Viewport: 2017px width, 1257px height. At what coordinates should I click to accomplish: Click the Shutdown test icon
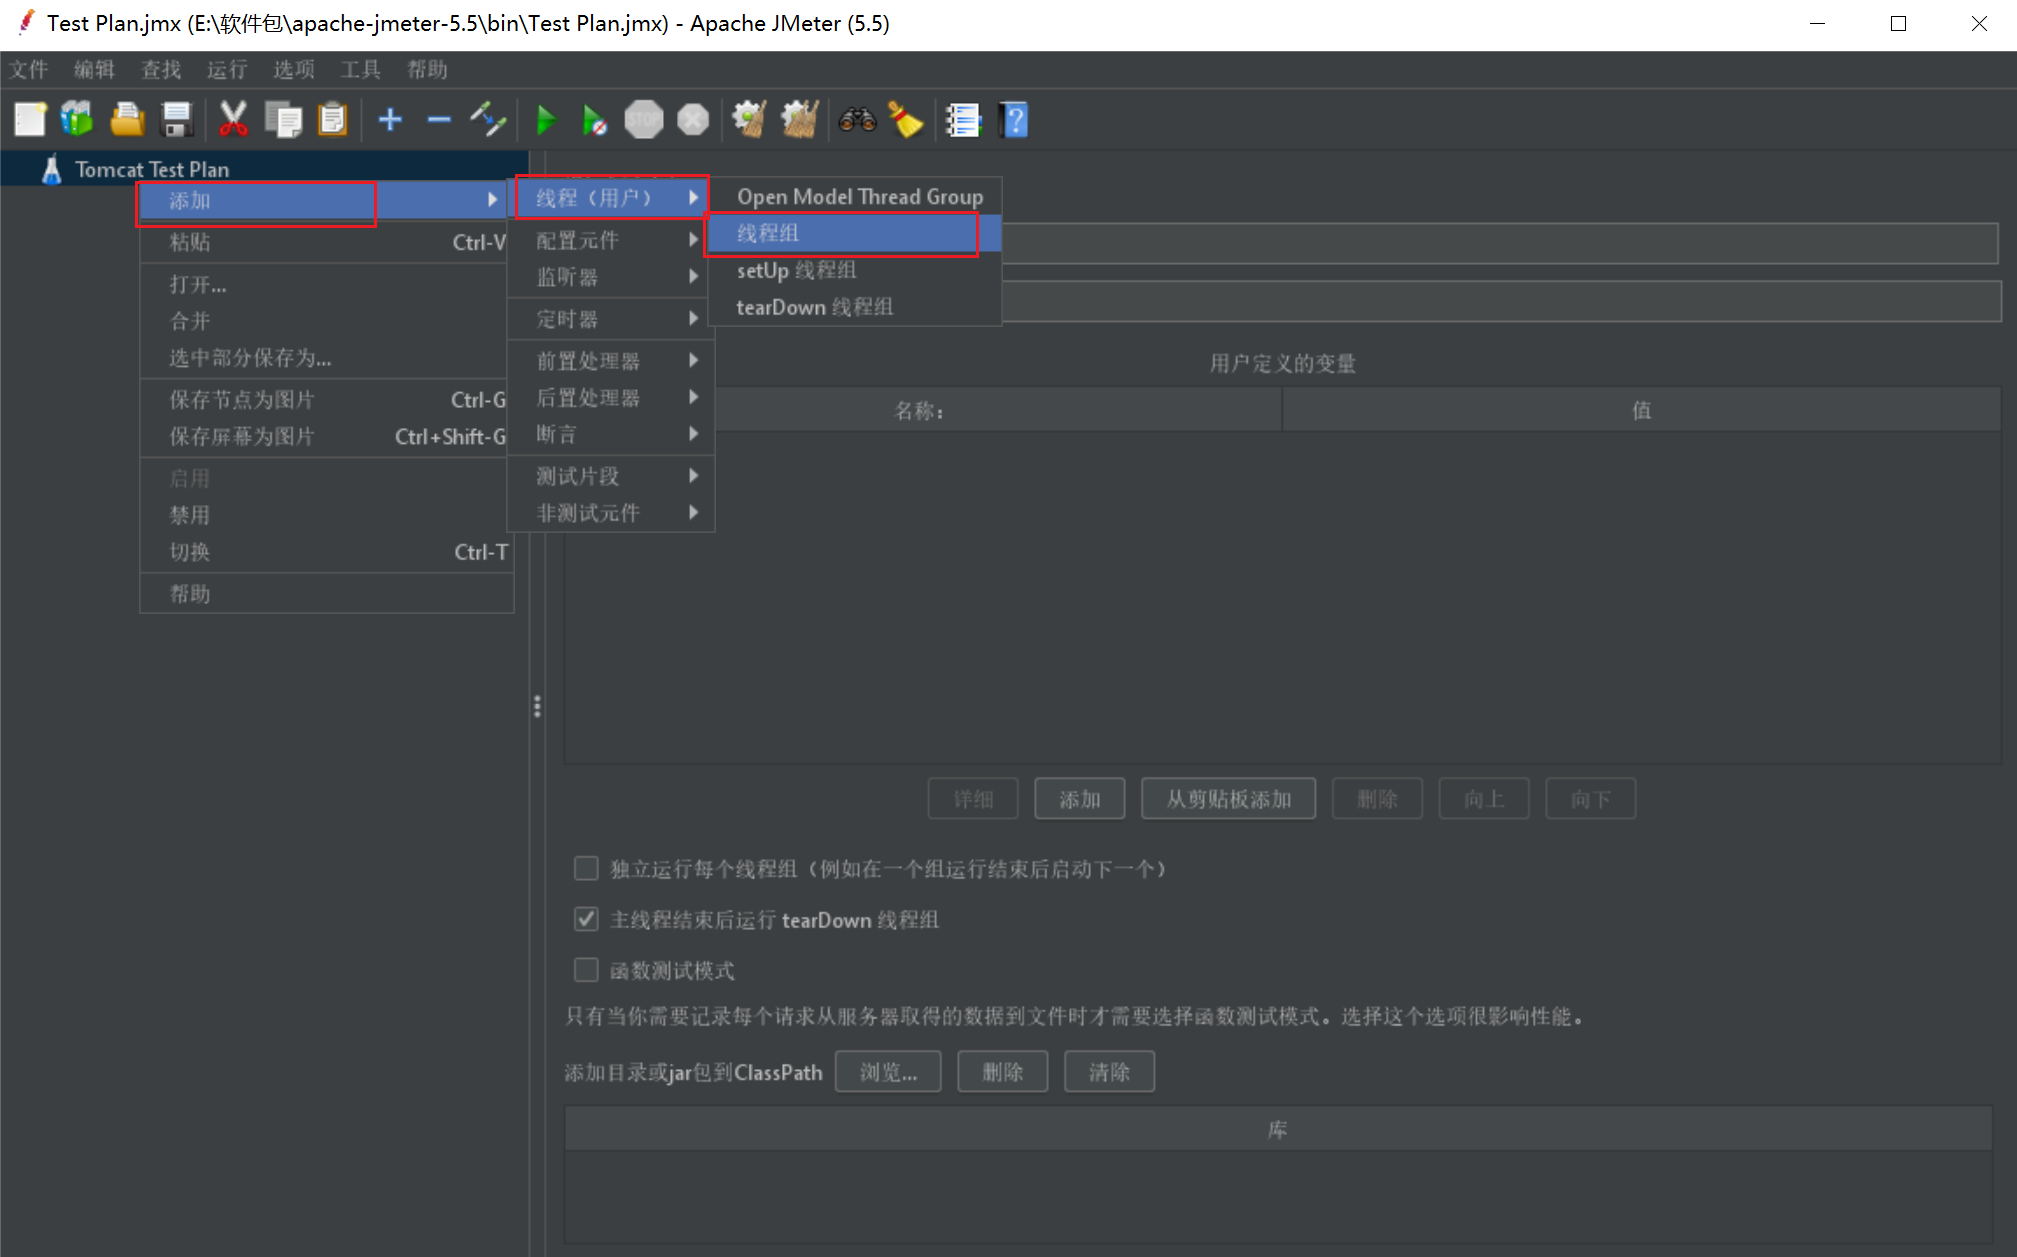[x=693, y=120]
